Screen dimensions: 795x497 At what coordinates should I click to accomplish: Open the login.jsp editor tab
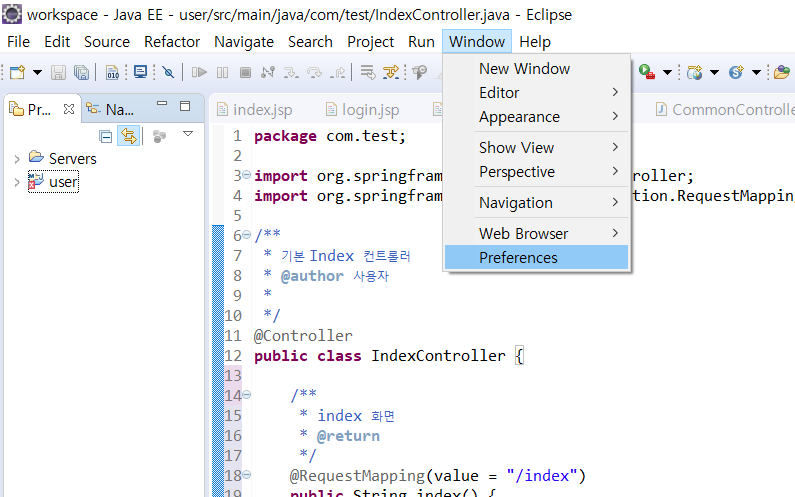pyautogui.click(x=363, y=110)
